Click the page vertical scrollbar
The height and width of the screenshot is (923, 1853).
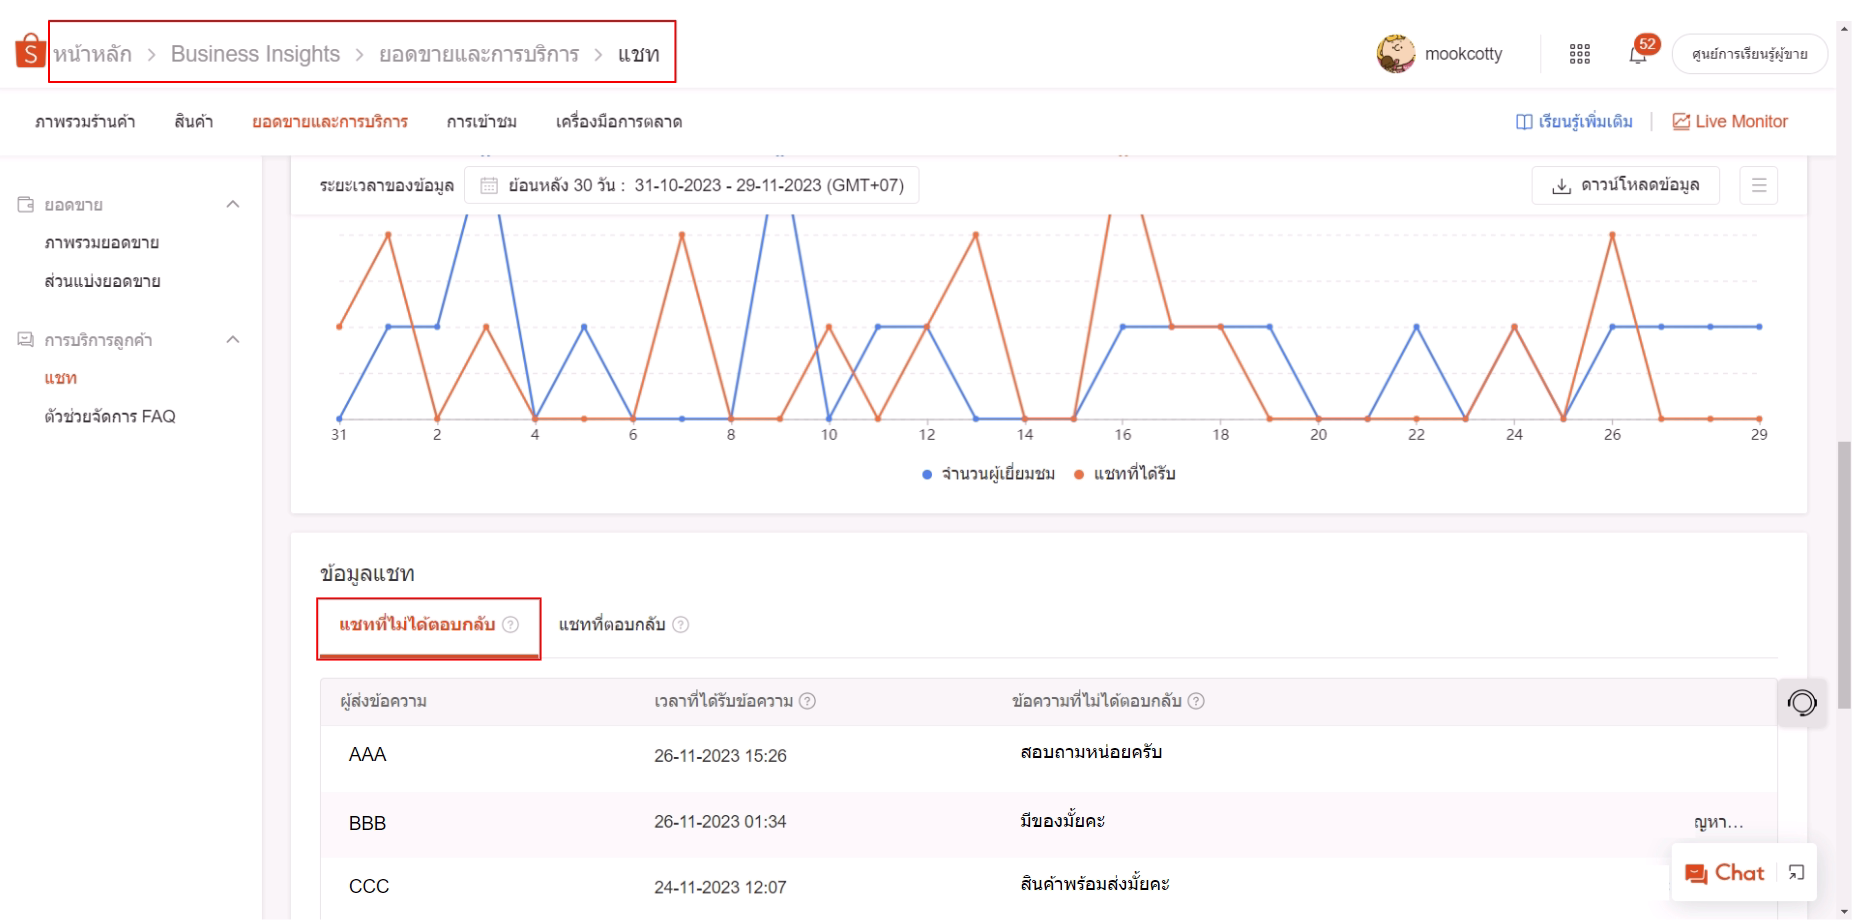pos(1844,575)
